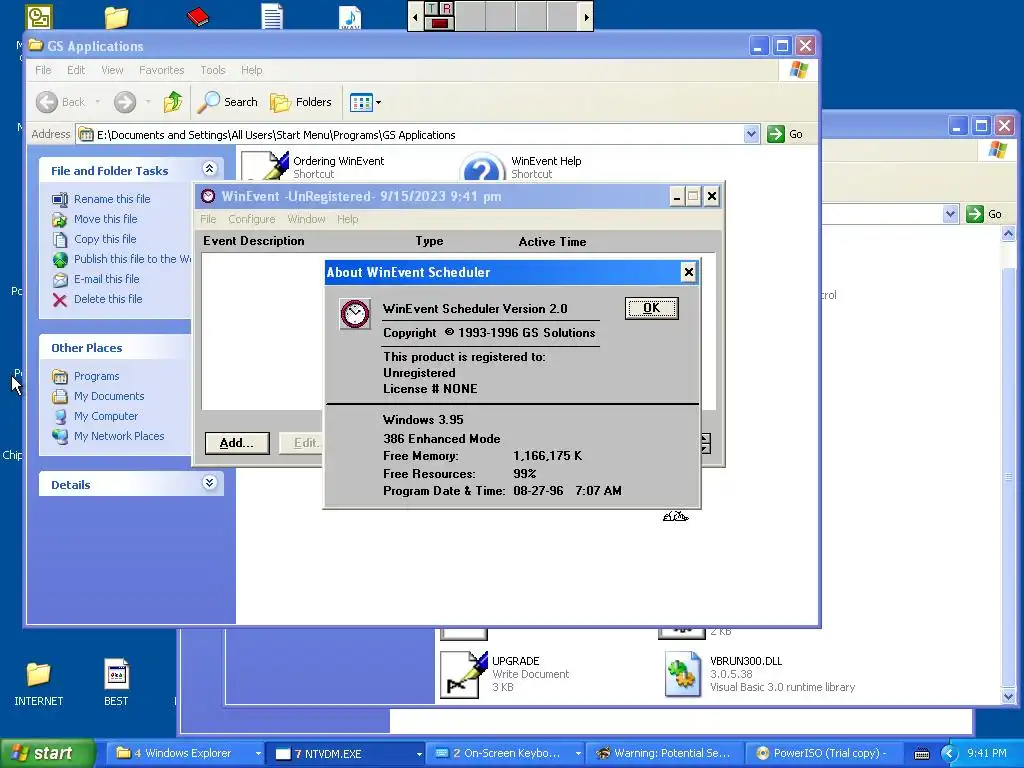Viewport: 1024px width, 768px height.
Task: Click the Back button in GS Applications
Action: (x=61, y=102)
